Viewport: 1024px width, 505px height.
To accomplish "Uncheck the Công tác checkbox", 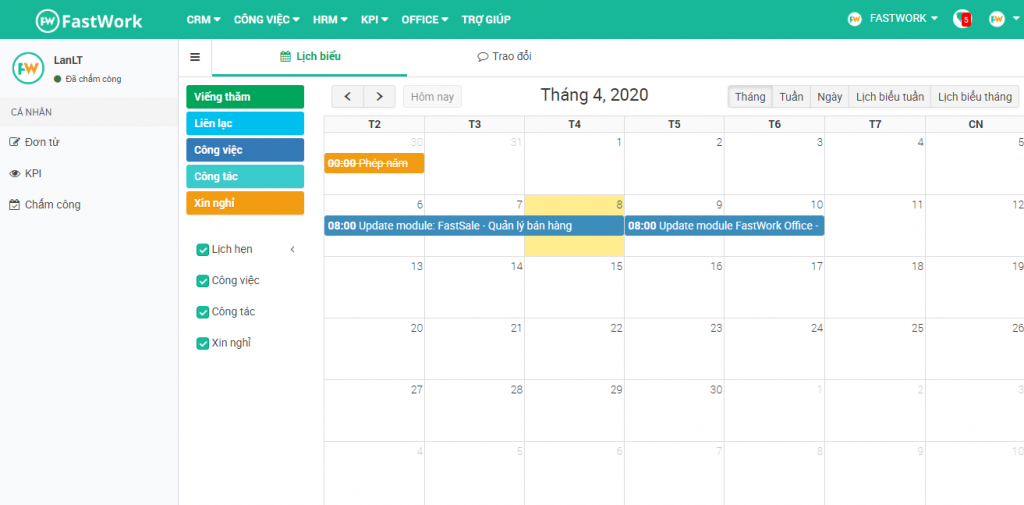I will (x=203, y=312).
